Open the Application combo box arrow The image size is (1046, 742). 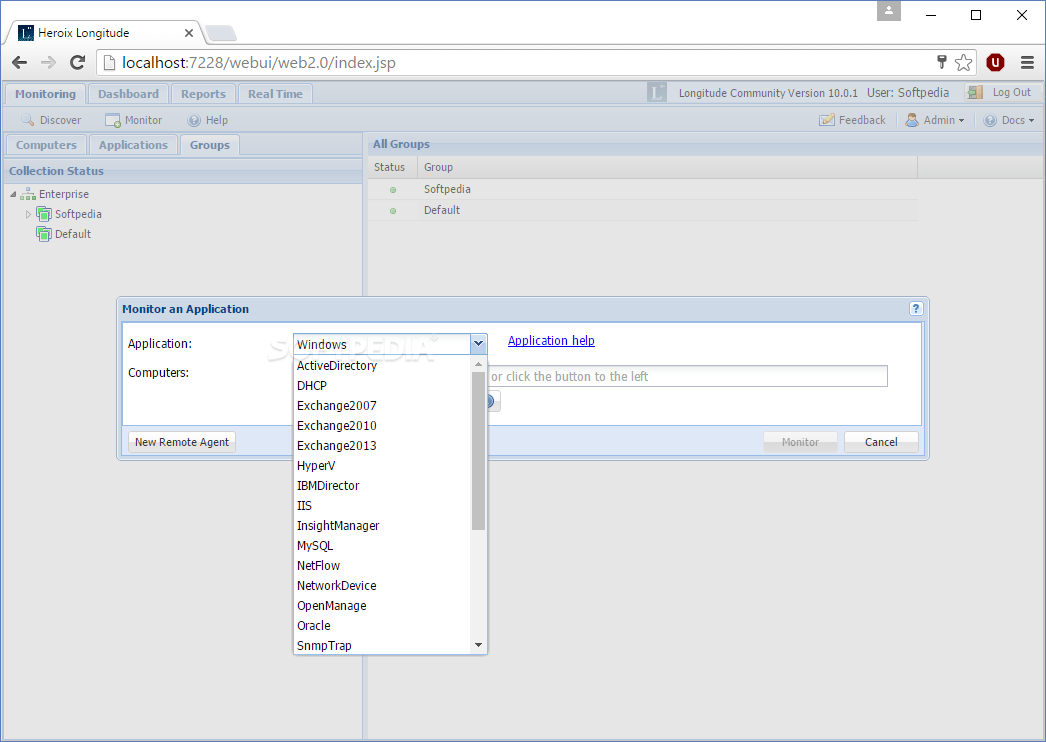[x=478, y=344]
